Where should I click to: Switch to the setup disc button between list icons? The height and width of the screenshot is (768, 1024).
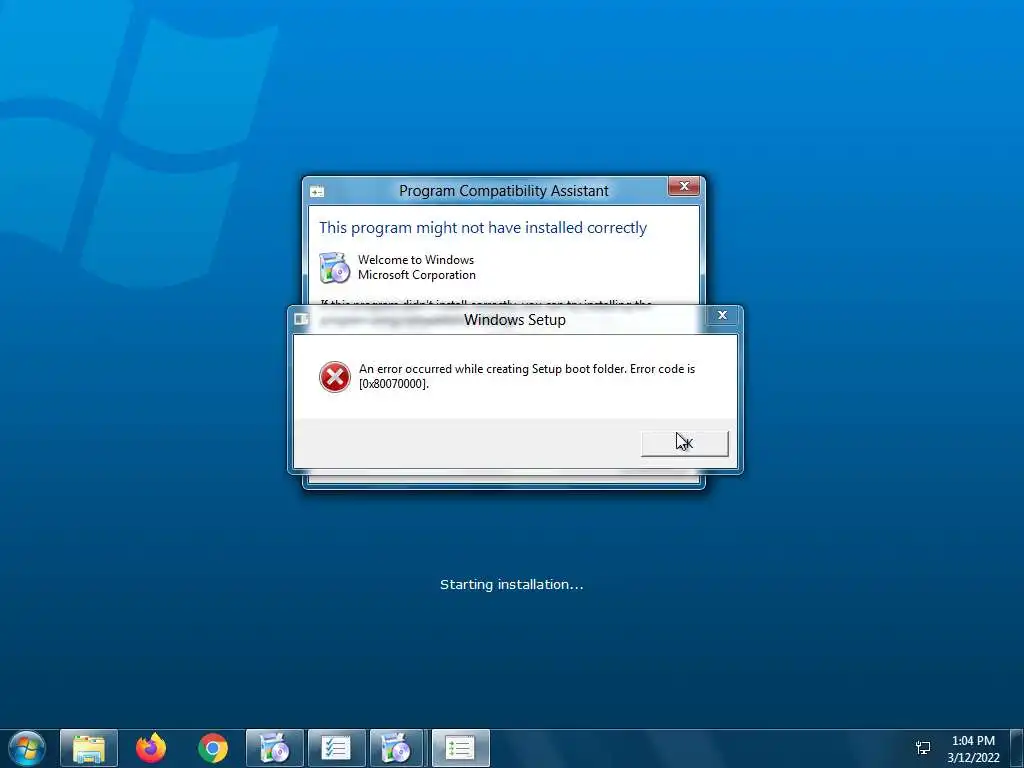coord(396,748)
